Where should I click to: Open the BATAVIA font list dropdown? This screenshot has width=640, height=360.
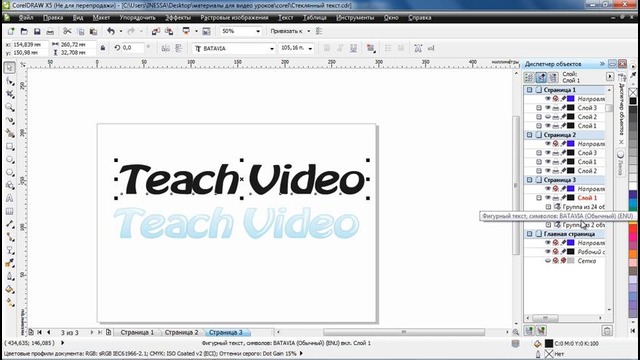click(272, 49)
